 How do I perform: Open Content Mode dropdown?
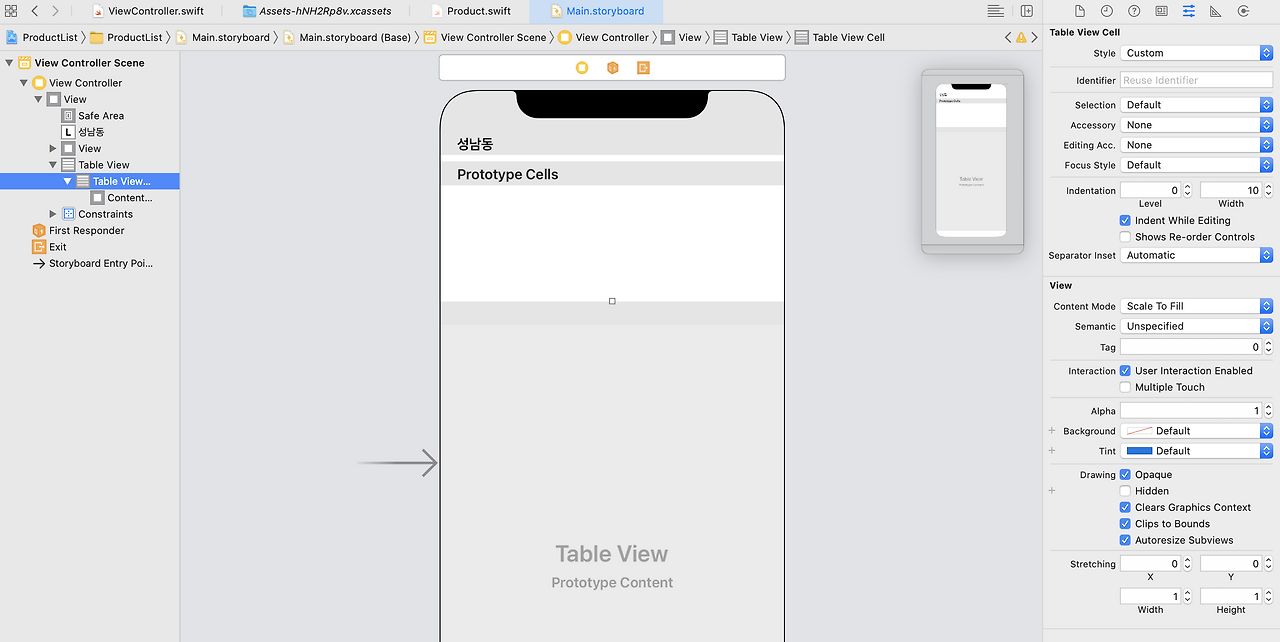(x=1196, y=306)
